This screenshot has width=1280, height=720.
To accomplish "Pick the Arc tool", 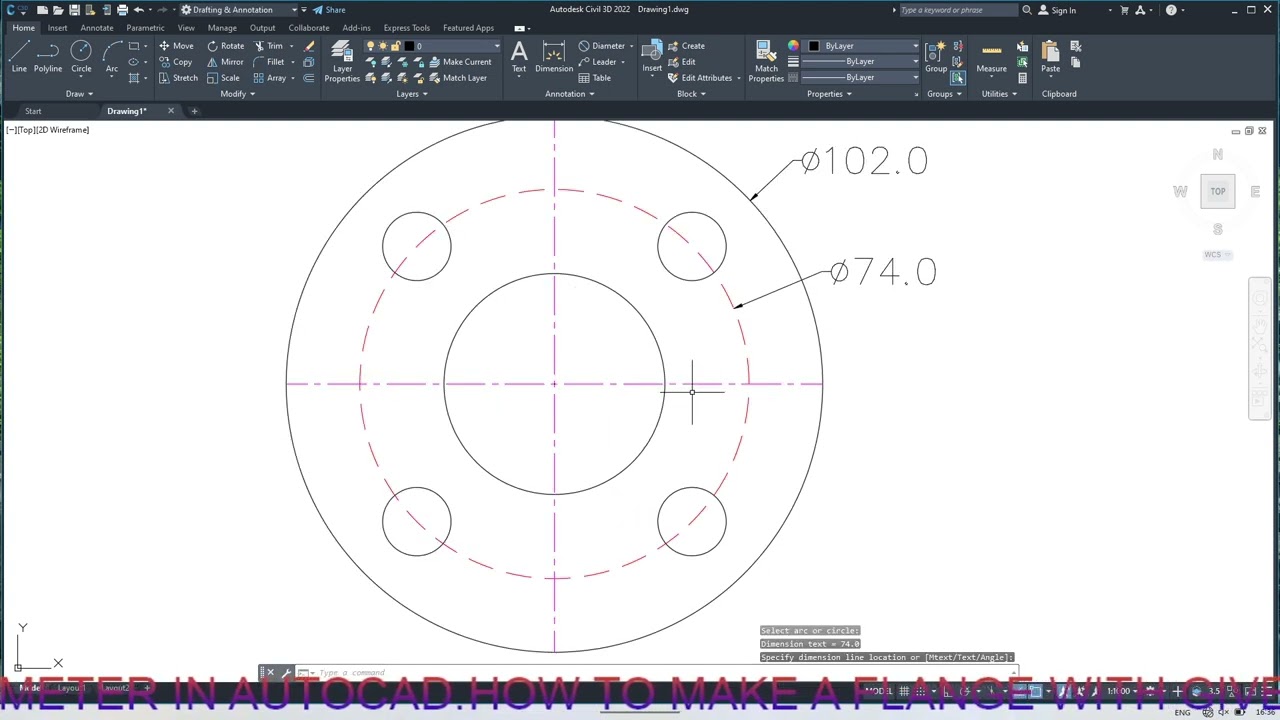I will tap(112, 57).
